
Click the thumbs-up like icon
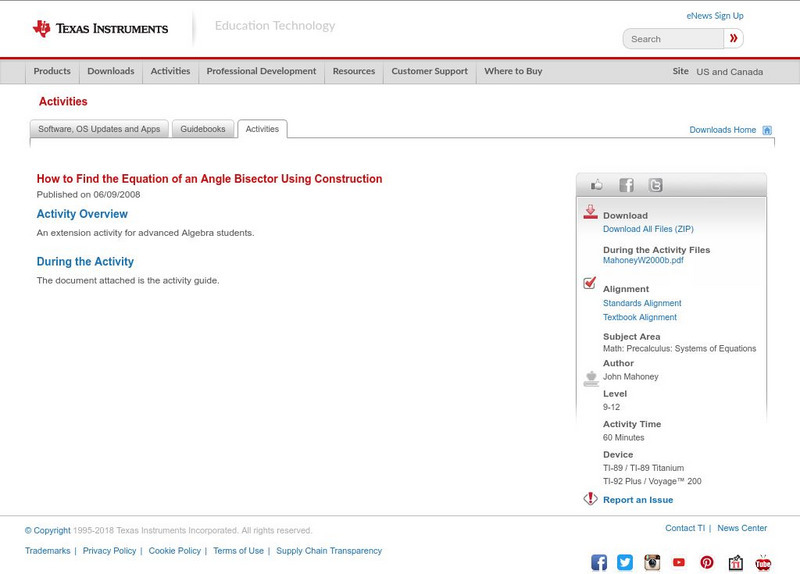(x=597, y=185)
